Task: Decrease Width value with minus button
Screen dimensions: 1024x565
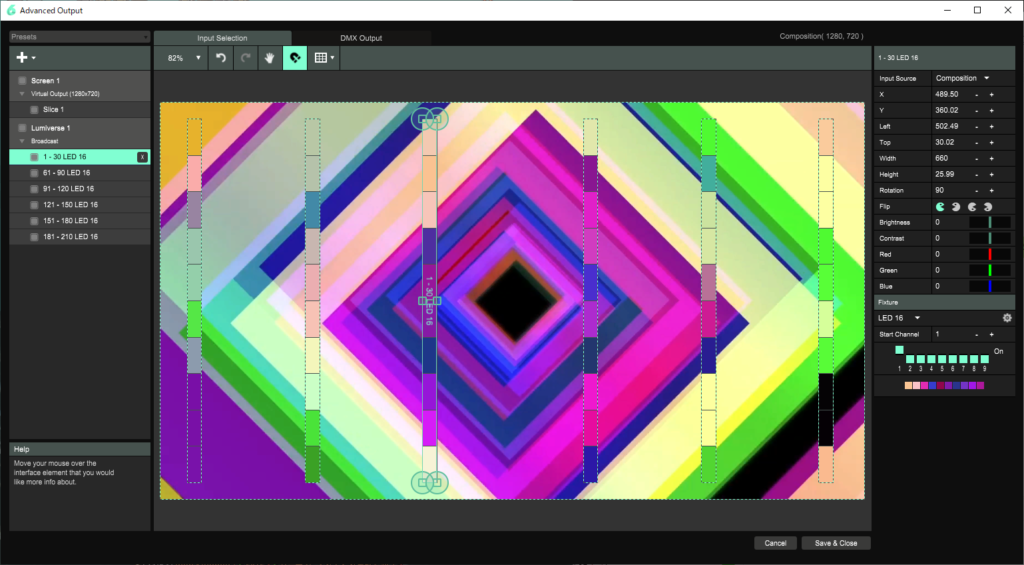Action: [x=977, y=159]
